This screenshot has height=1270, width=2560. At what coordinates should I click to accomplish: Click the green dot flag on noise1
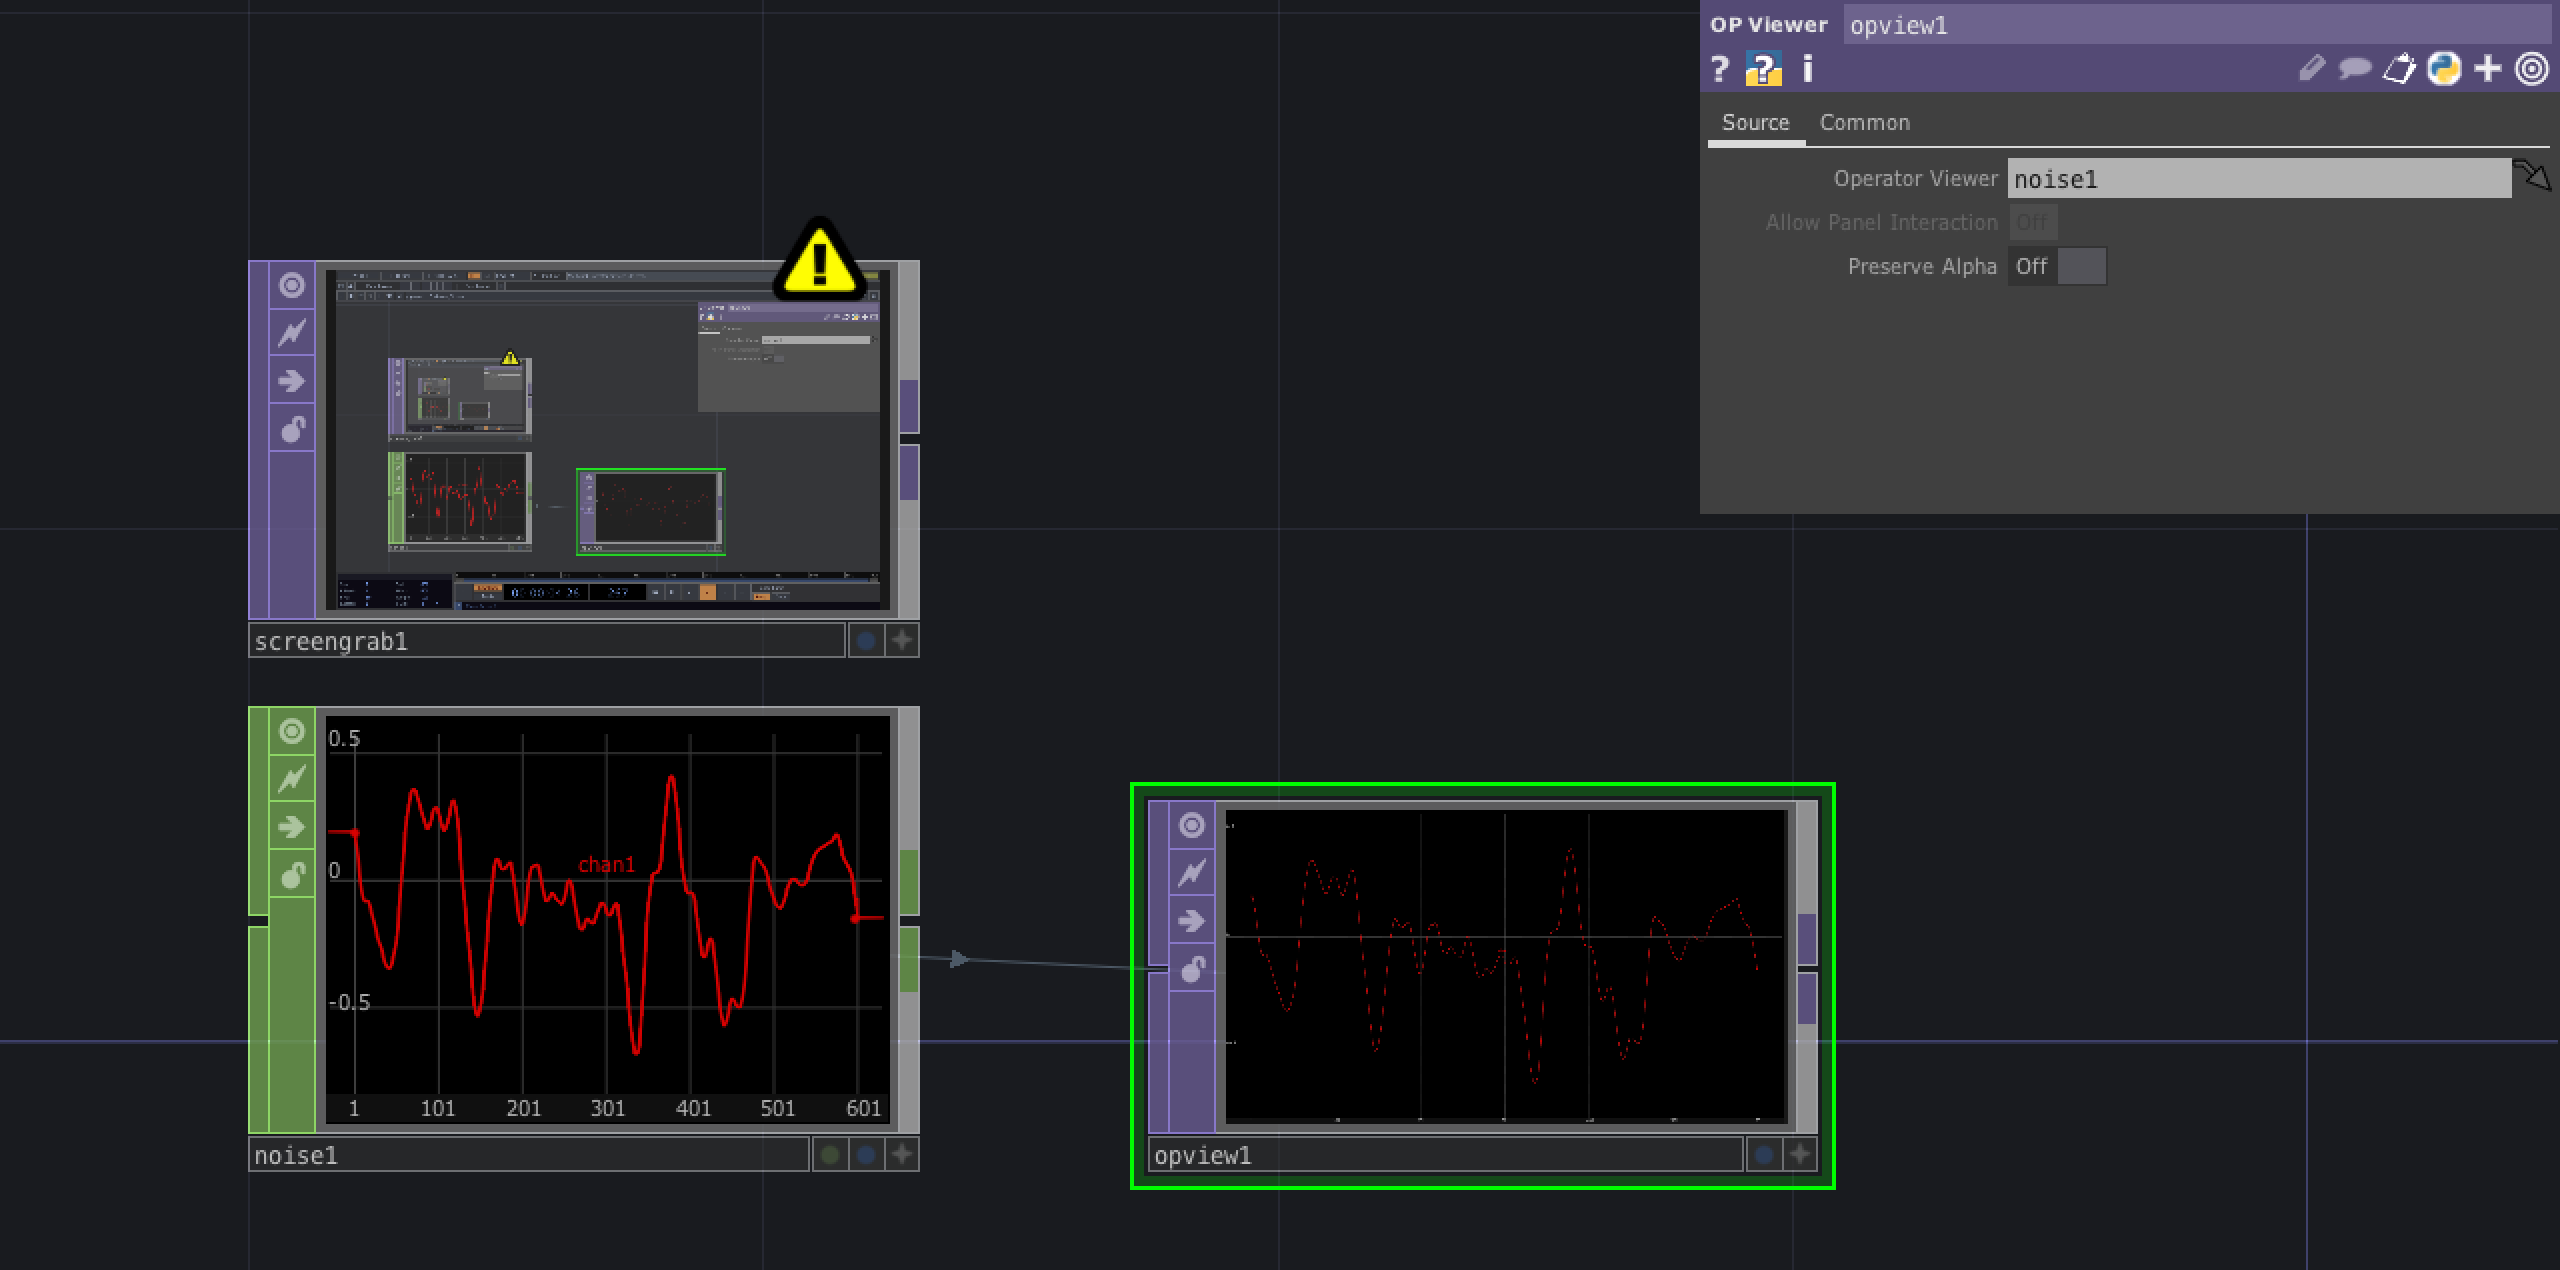830,1155
